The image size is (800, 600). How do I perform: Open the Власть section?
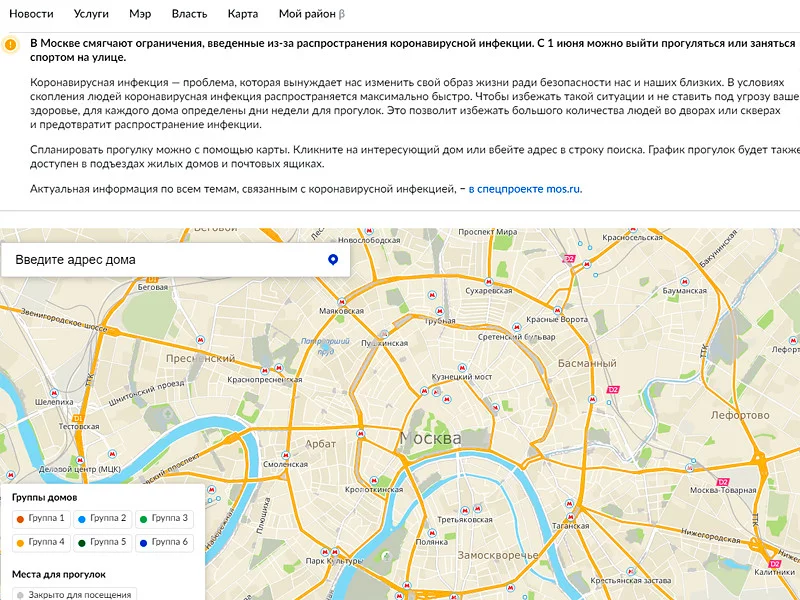189,14
